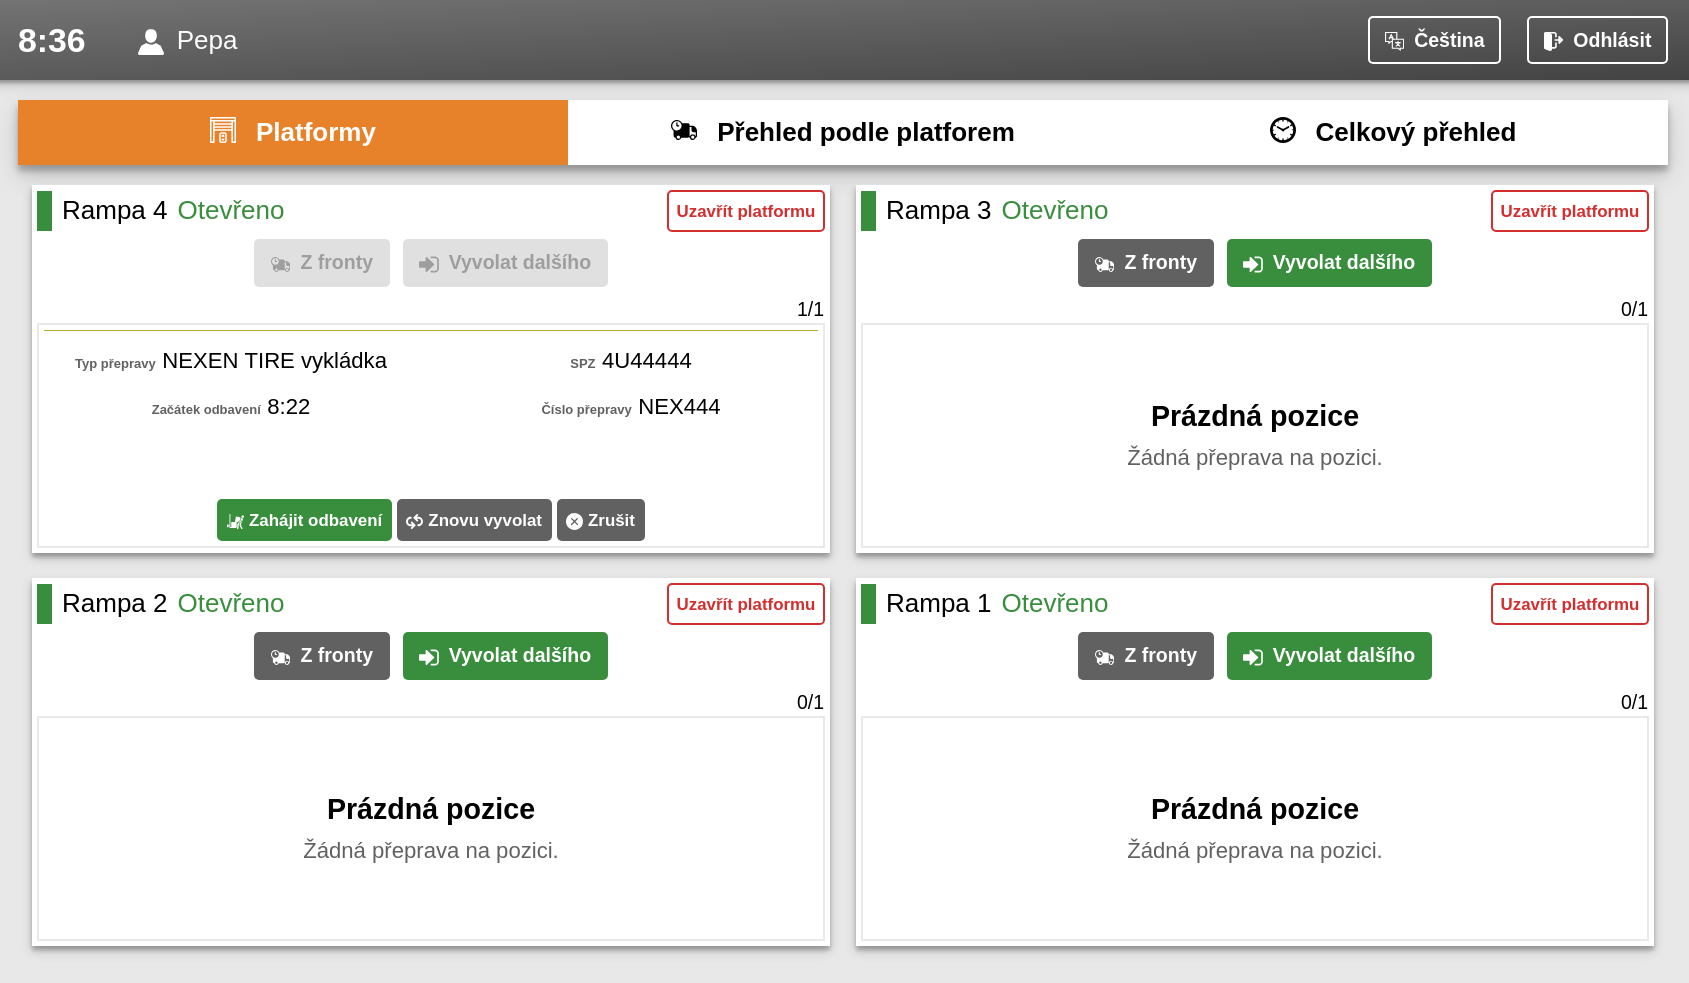Pick from queue with Z fronty on Rampa 1

click(x=1146, y=656)
